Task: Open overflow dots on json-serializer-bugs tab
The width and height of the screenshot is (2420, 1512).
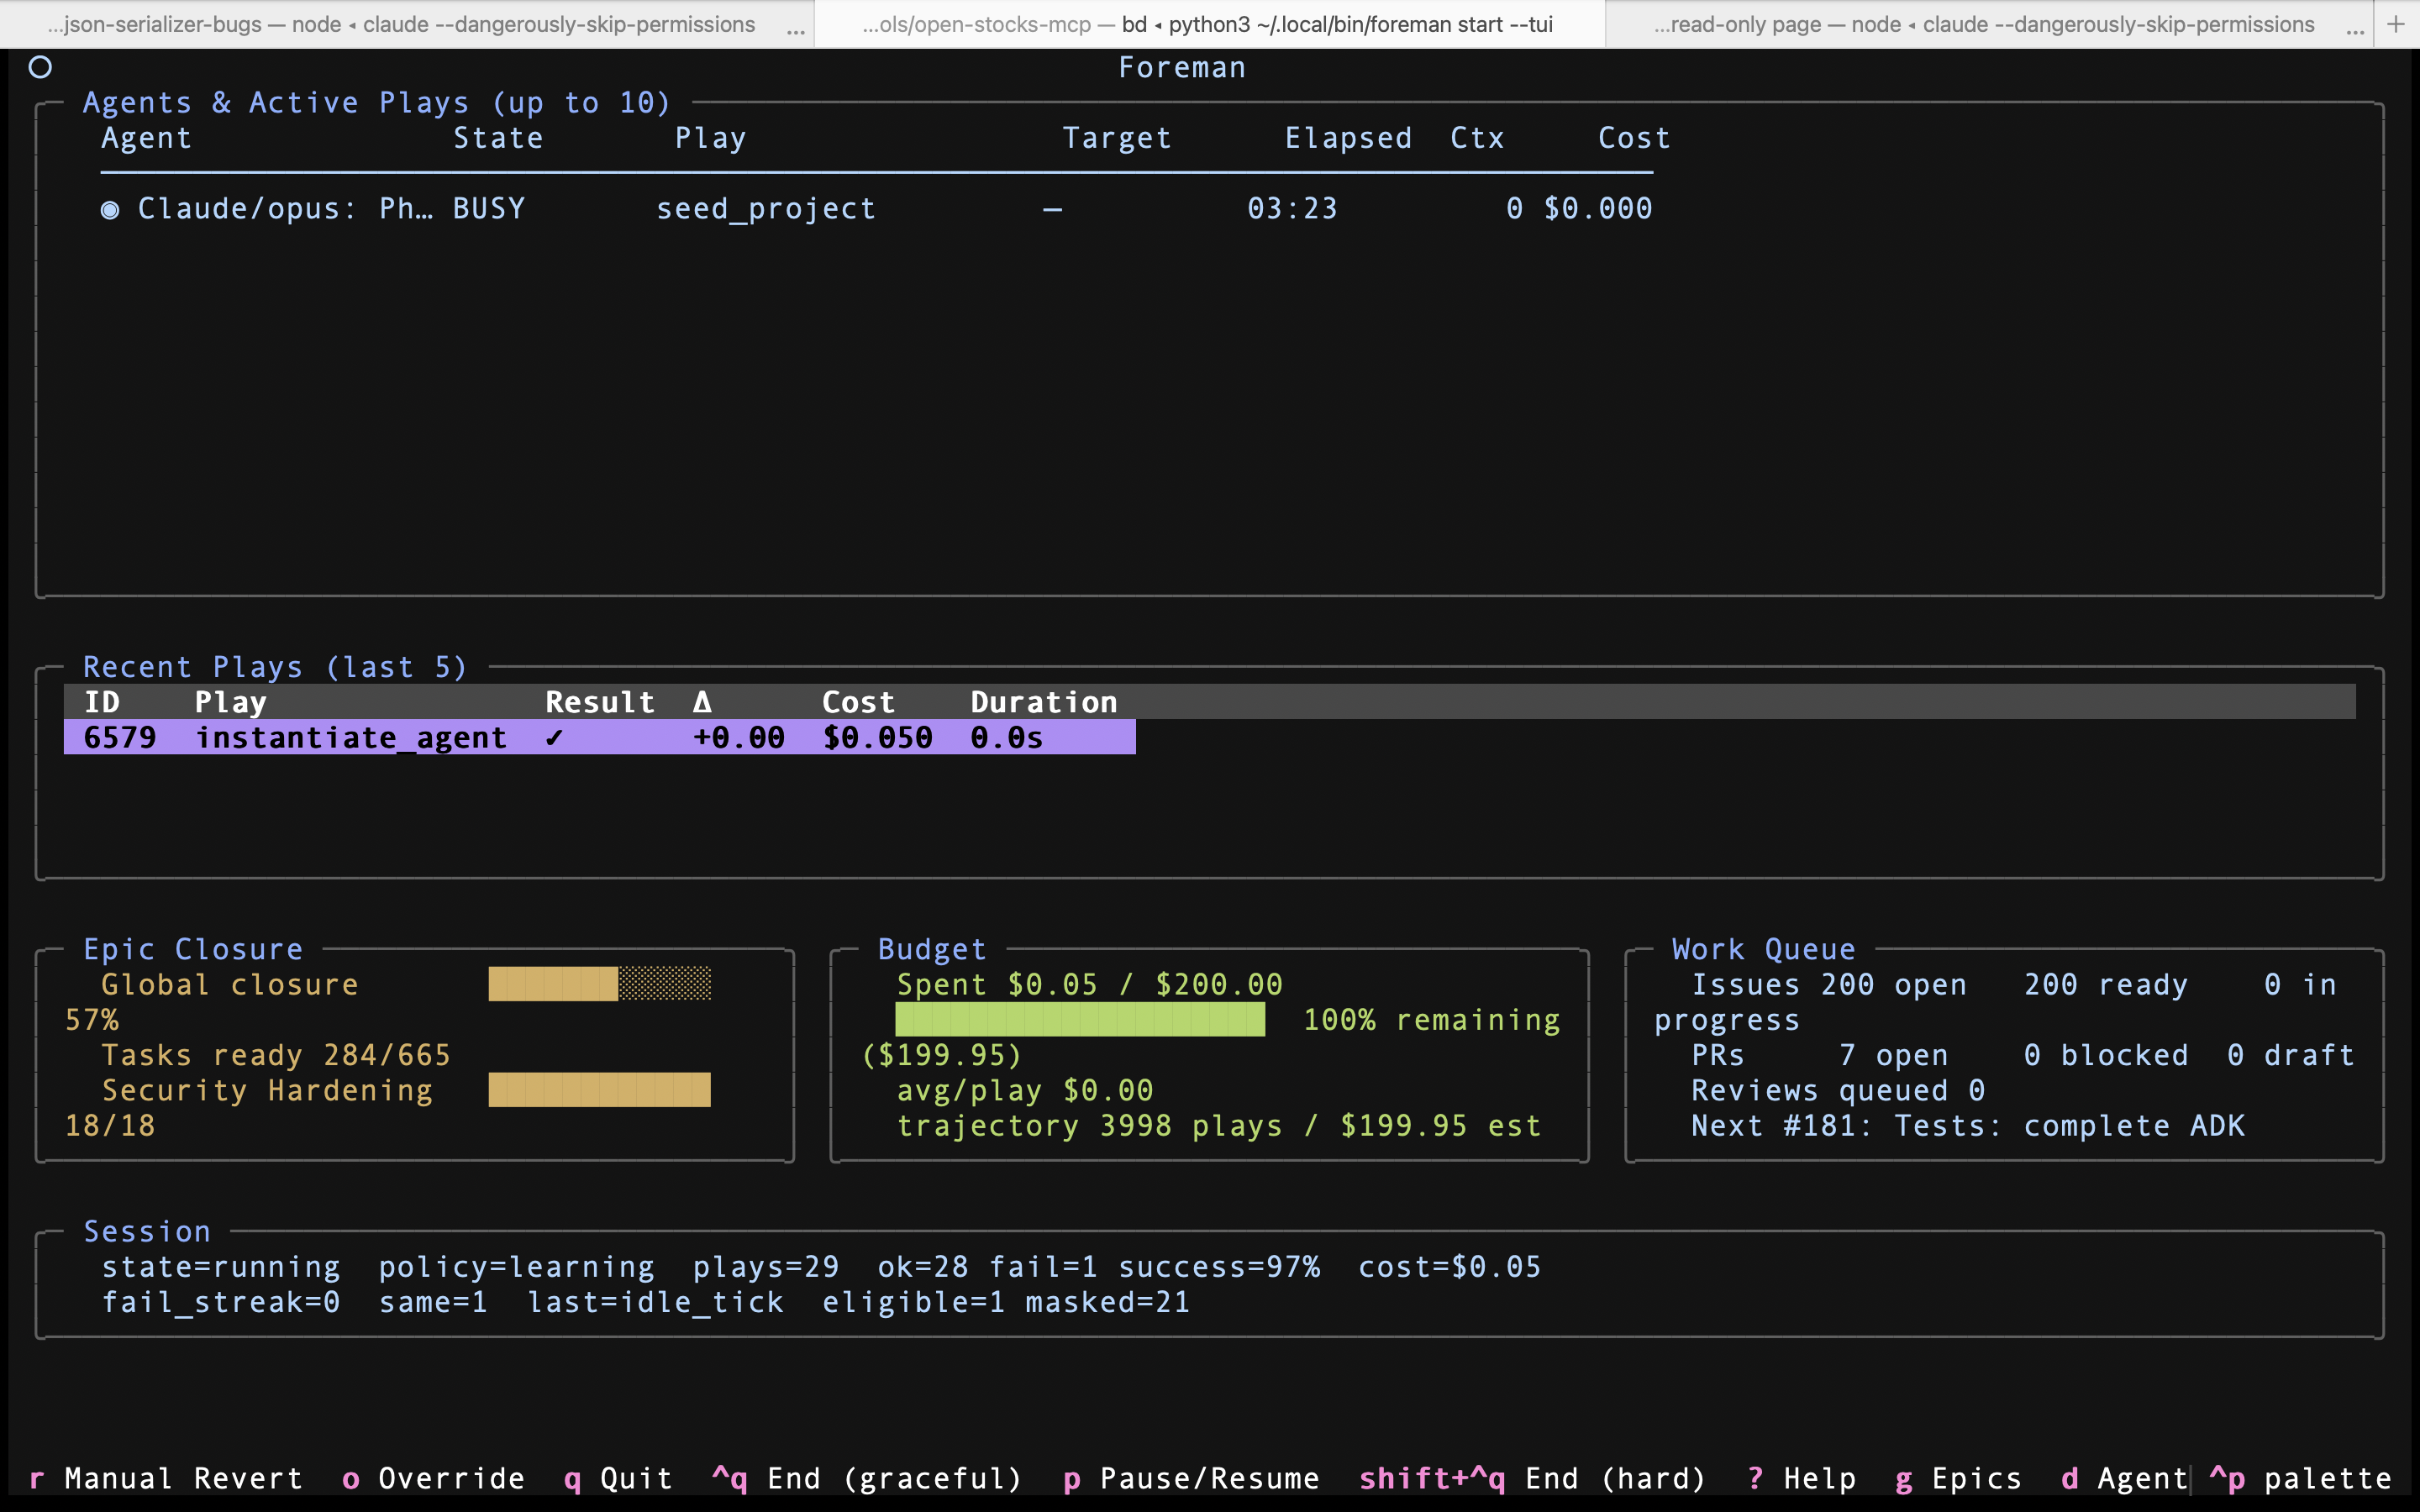Action: (796, 31)
